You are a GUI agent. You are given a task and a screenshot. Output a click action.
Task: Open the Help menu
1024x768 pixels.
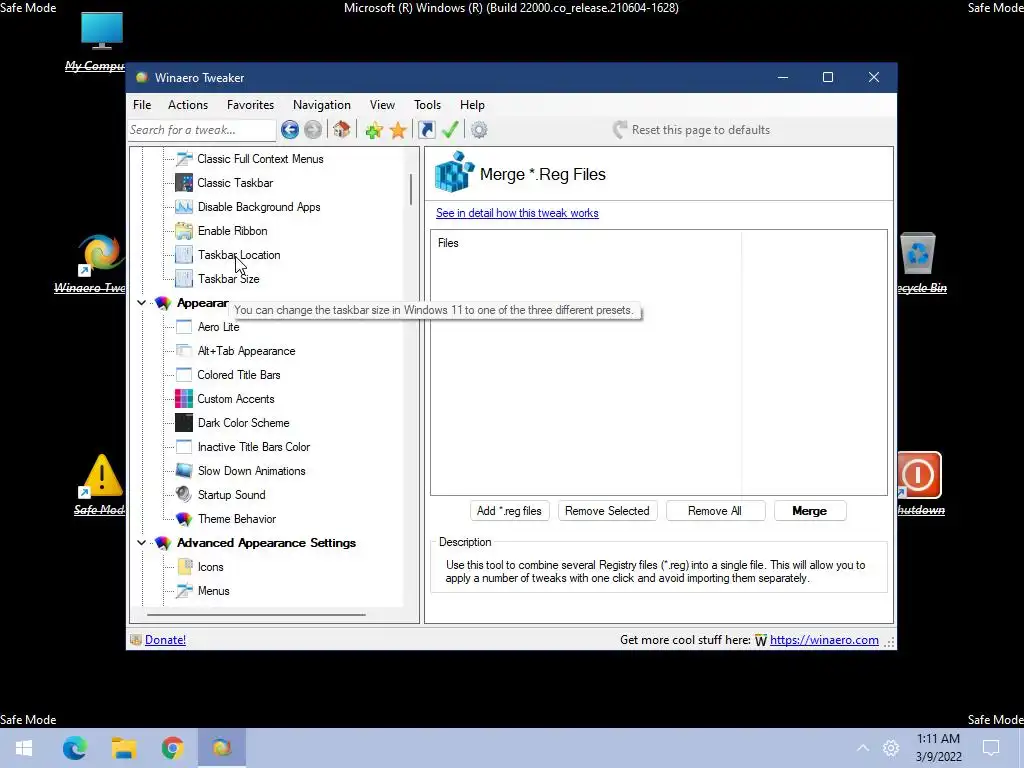[472, 104]
